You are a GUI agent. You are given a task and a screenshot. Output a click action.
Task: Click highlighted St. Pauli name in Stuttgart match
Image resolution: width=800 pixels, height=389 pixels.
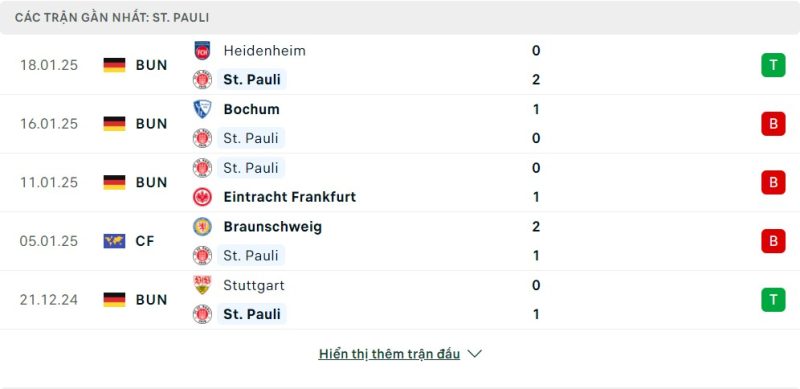coord(252,314)
